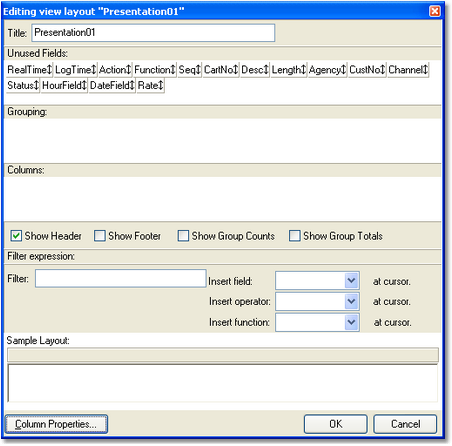The width and height of the screenshot is (452, 446).
Task: Pick the CartNo field tag
Action: point(221,70)
